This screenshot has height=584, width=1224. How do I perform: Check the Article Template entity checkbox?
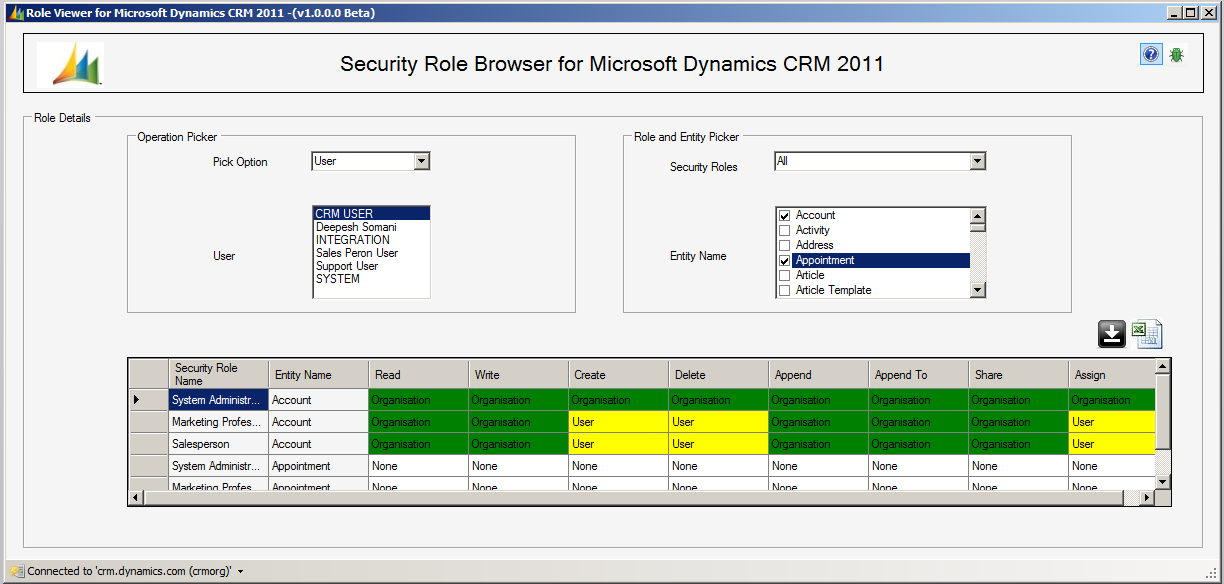tap(785, 290)
